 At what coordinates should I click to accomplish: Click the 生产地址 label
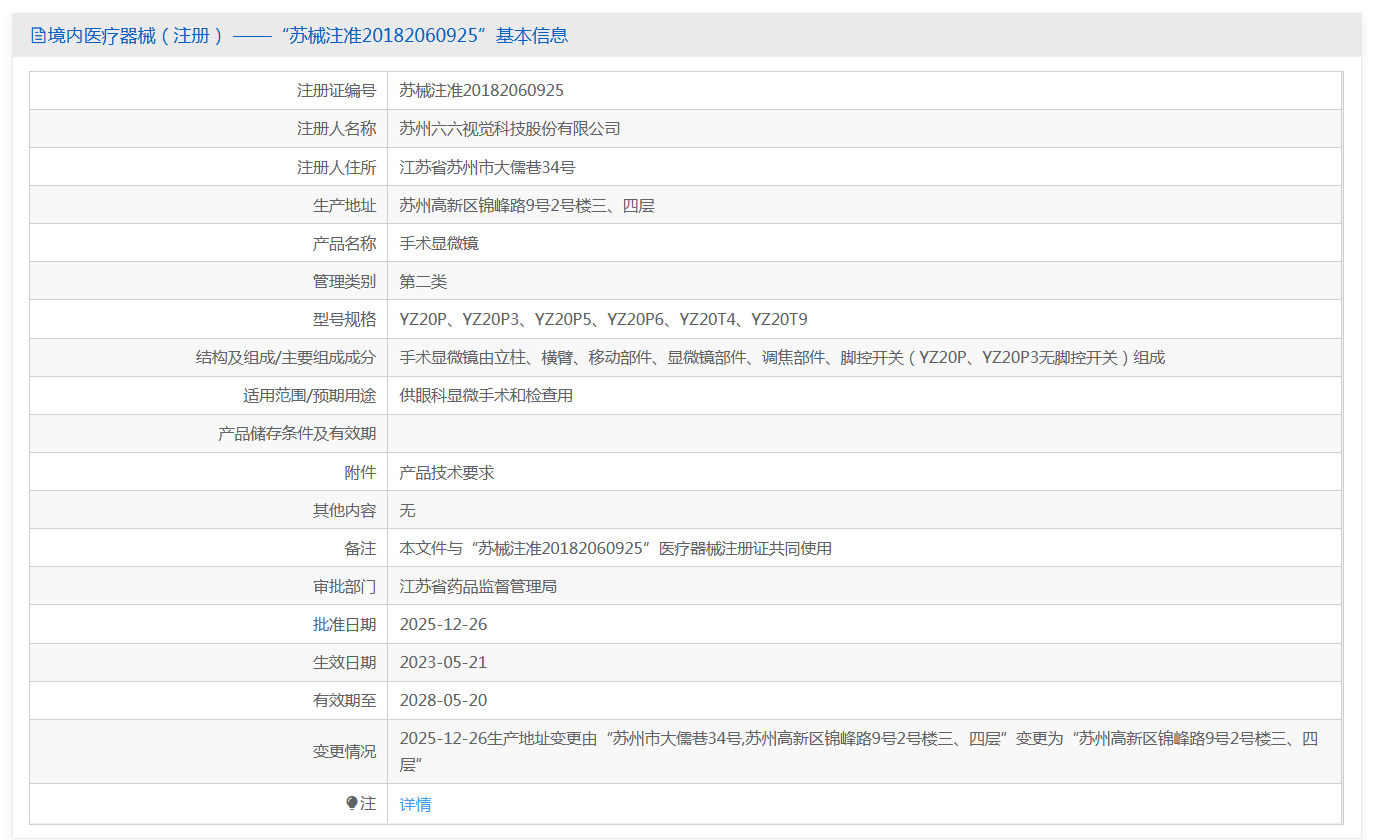[344, 204]
